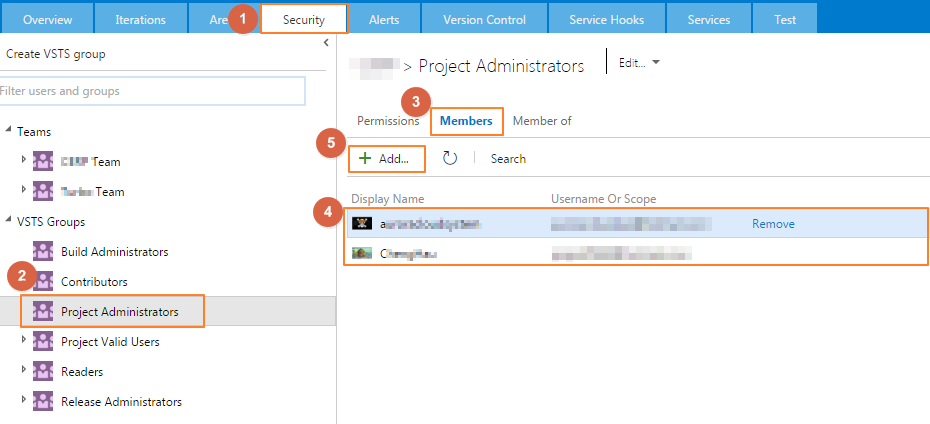
Task: Click the pirate flag avatar of first member
Action: click(362, 224)
